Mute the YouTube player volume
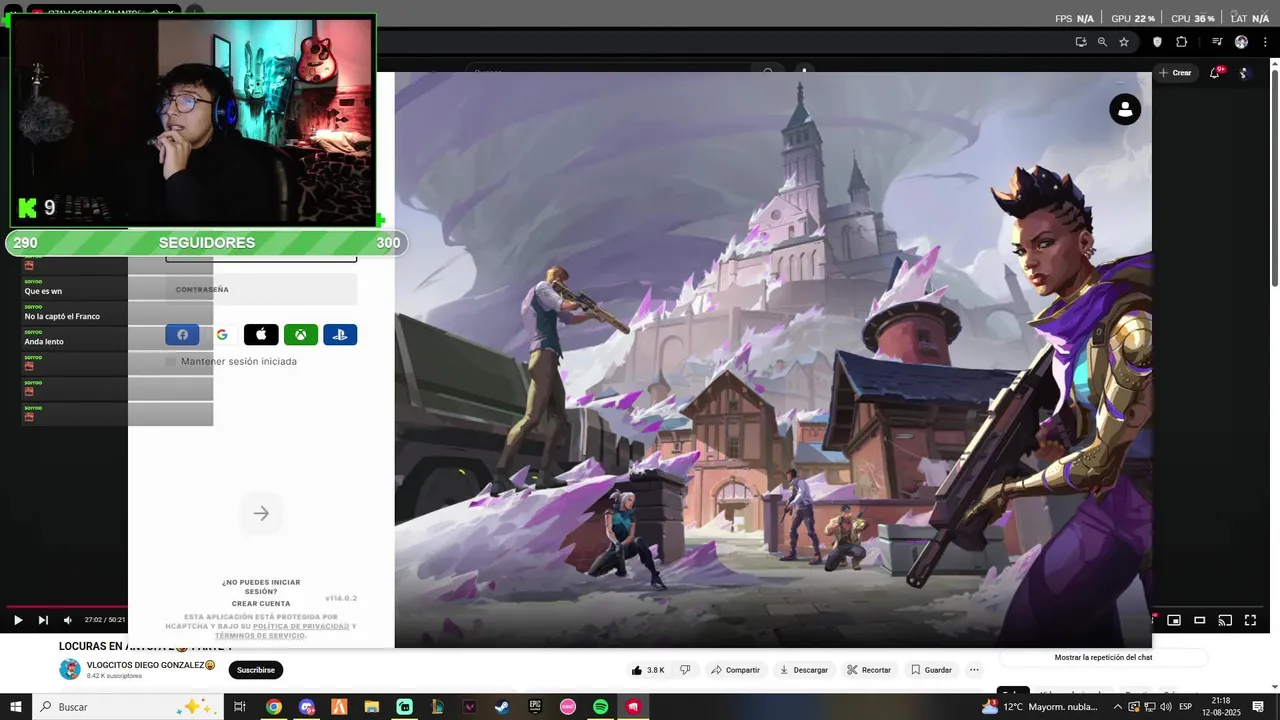 pos(68,620)
